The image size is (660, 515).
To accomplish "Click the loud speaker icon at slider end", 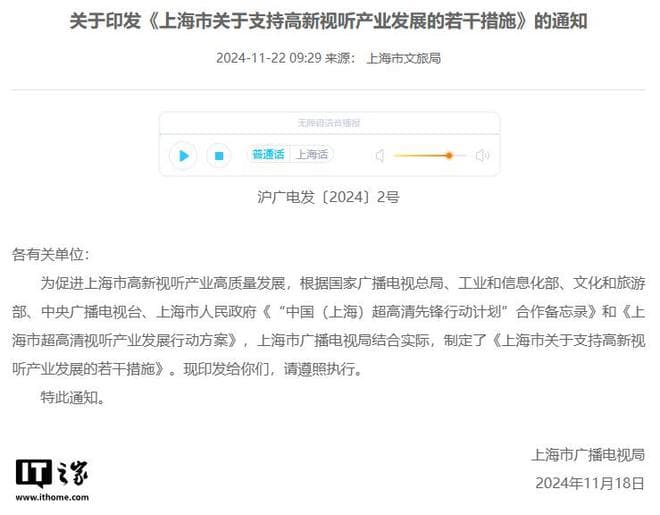I will [482, 156].
